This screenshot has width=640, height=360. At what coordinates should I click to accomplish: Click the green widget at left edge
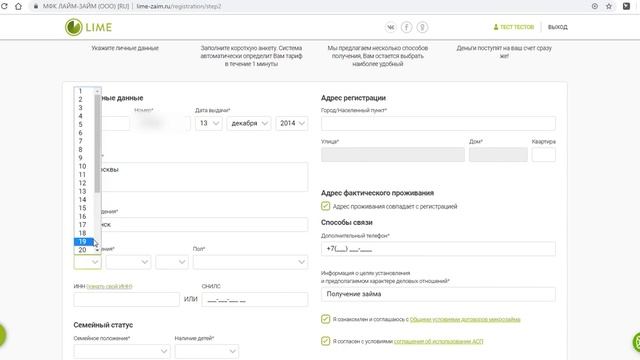click(3, 336)
